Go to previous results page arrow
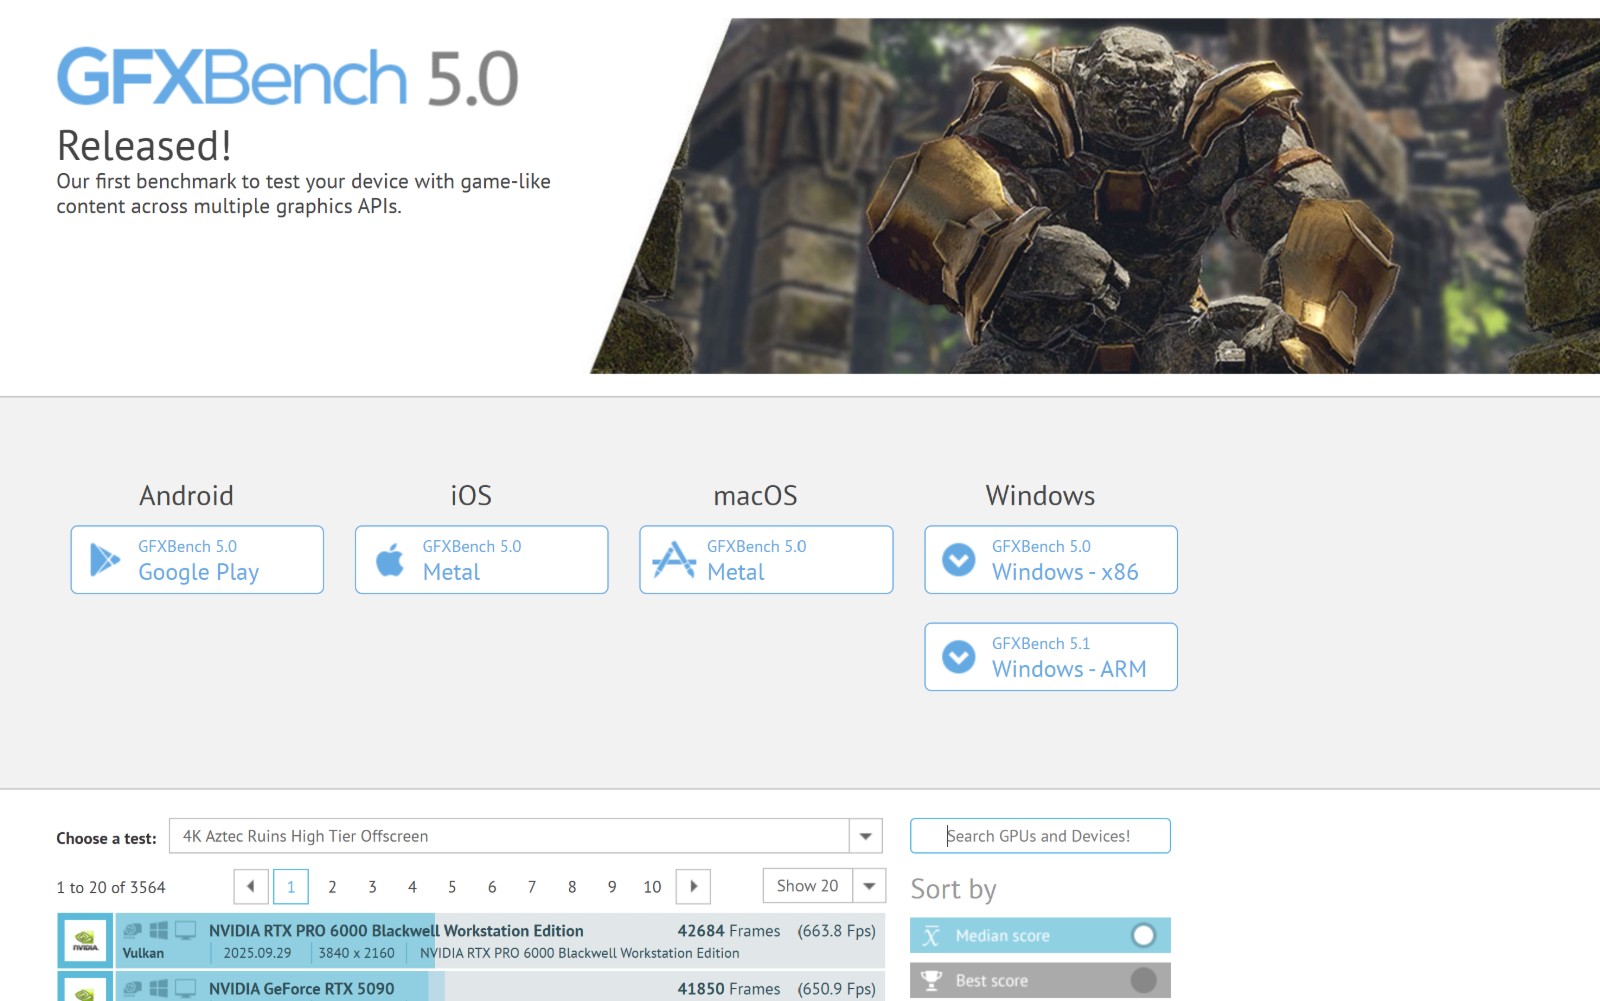1600x1001 pixels. (x=251, y=887)
